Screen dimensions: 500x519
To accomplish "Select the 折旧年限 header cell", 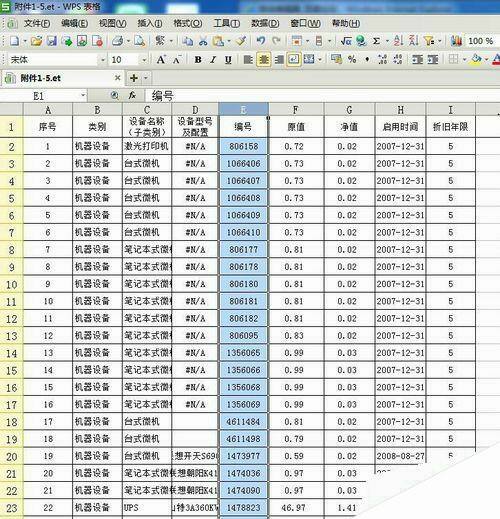I will 450,127.
